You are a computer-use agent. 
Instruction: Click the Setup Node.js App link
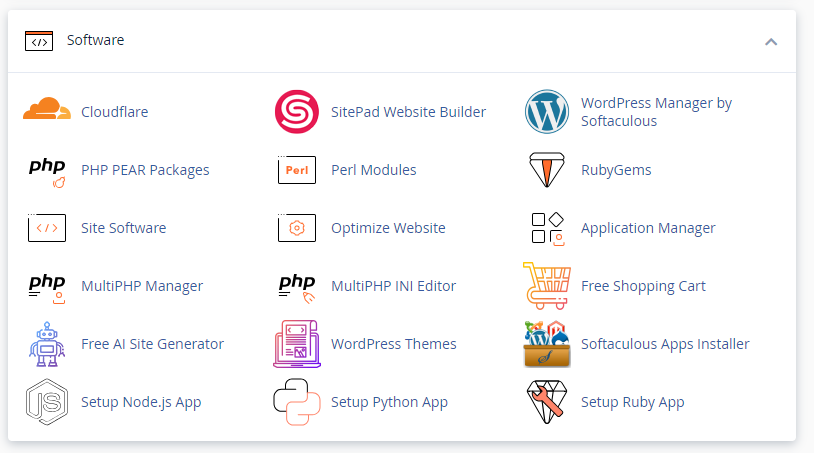141,402
